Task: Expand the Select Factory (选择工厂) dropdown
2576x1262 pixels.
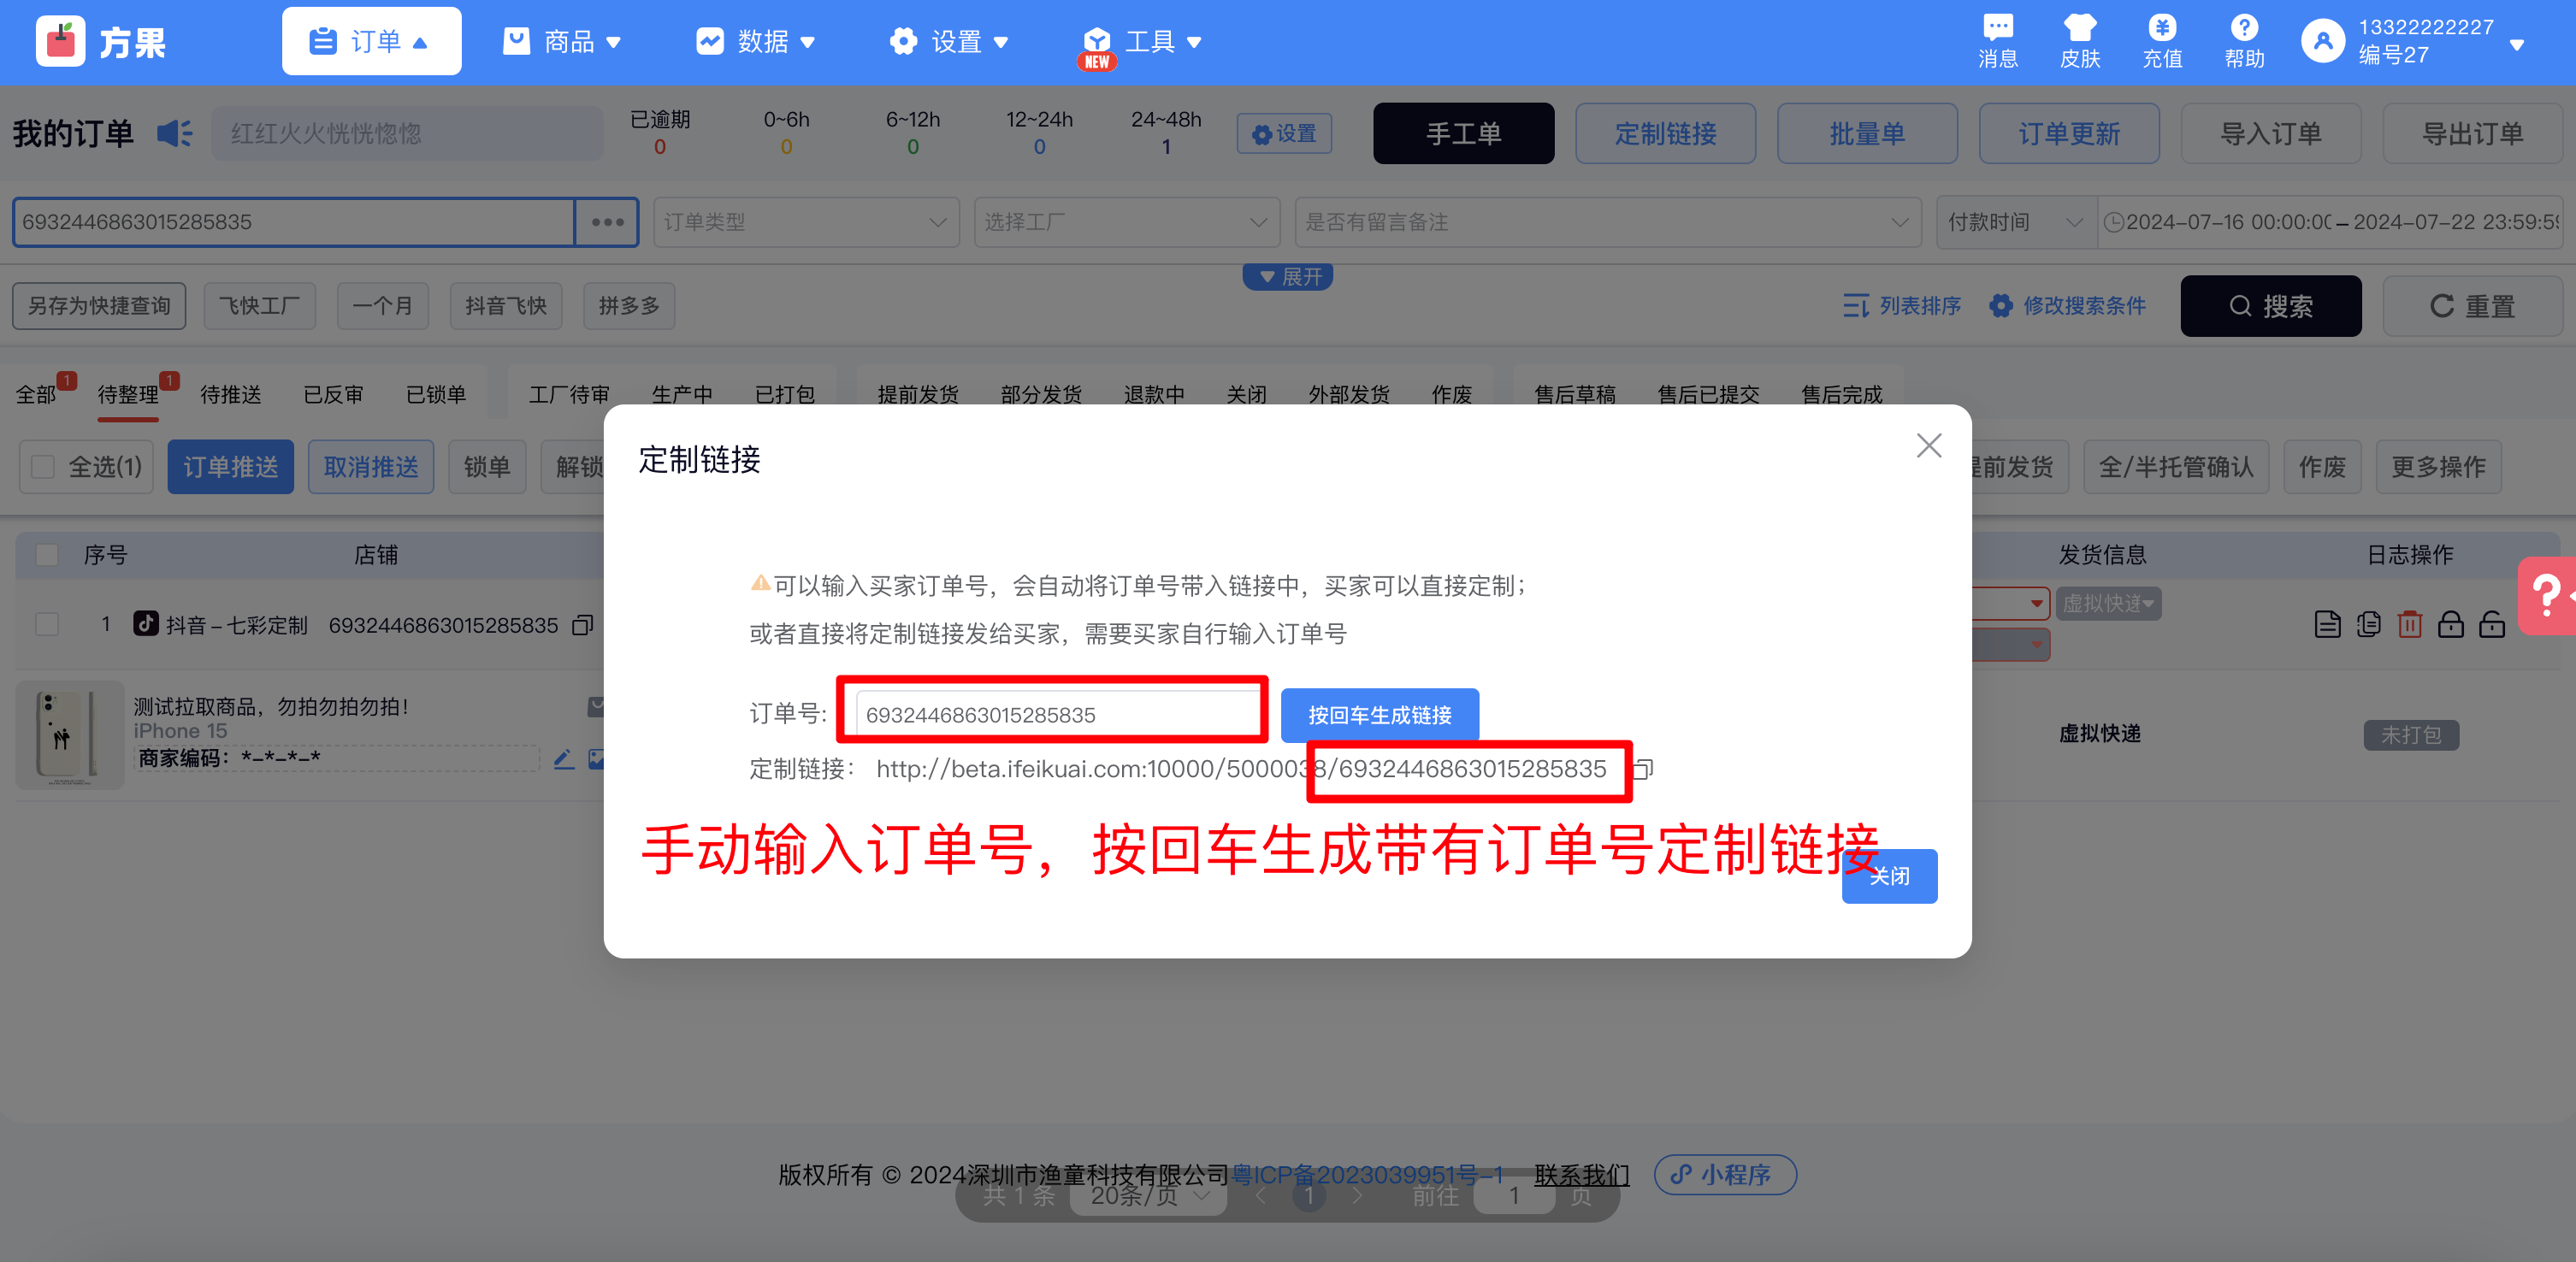Action: 1126,222
